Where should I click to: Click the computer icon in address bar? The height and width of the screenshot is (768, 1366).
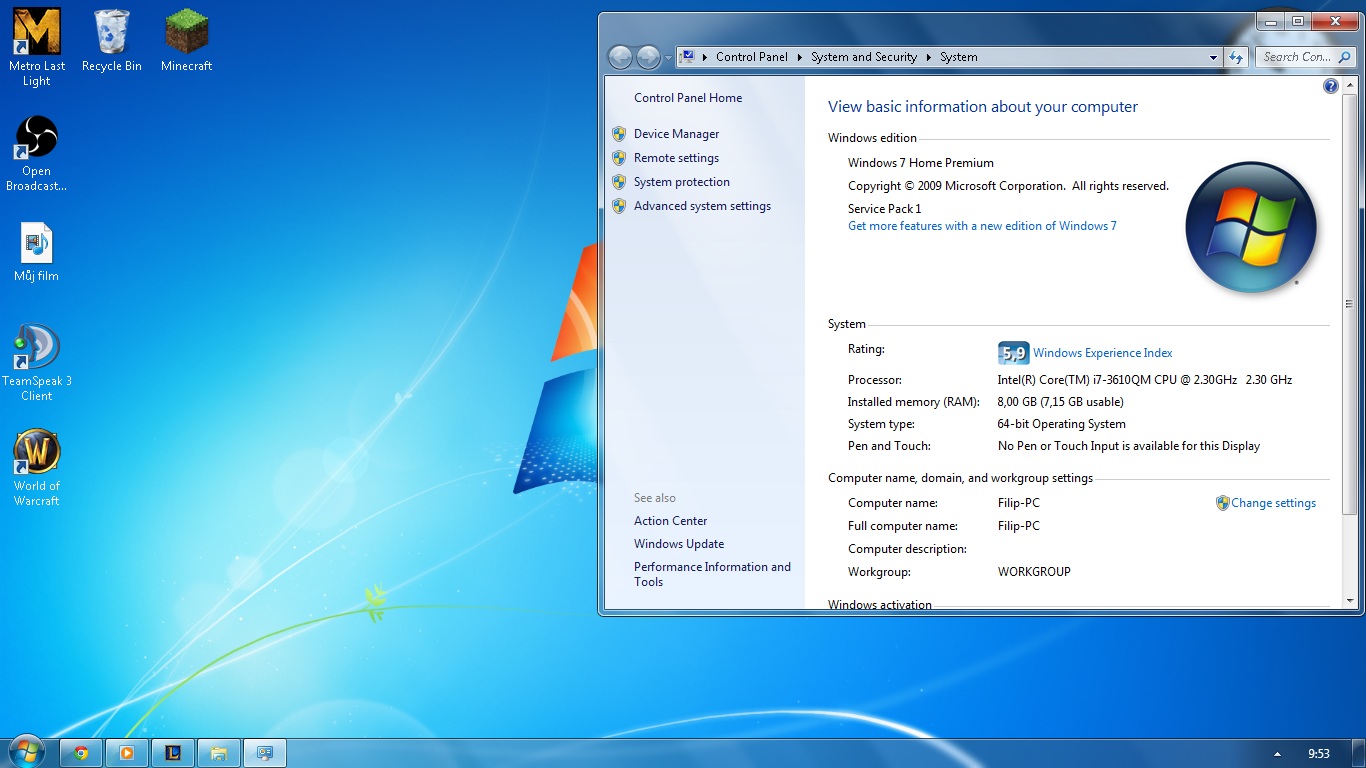688,57
